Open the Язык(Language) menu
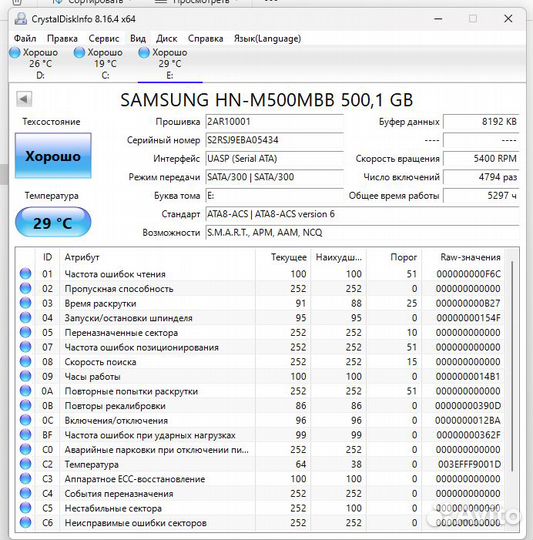 pos(267,38)
